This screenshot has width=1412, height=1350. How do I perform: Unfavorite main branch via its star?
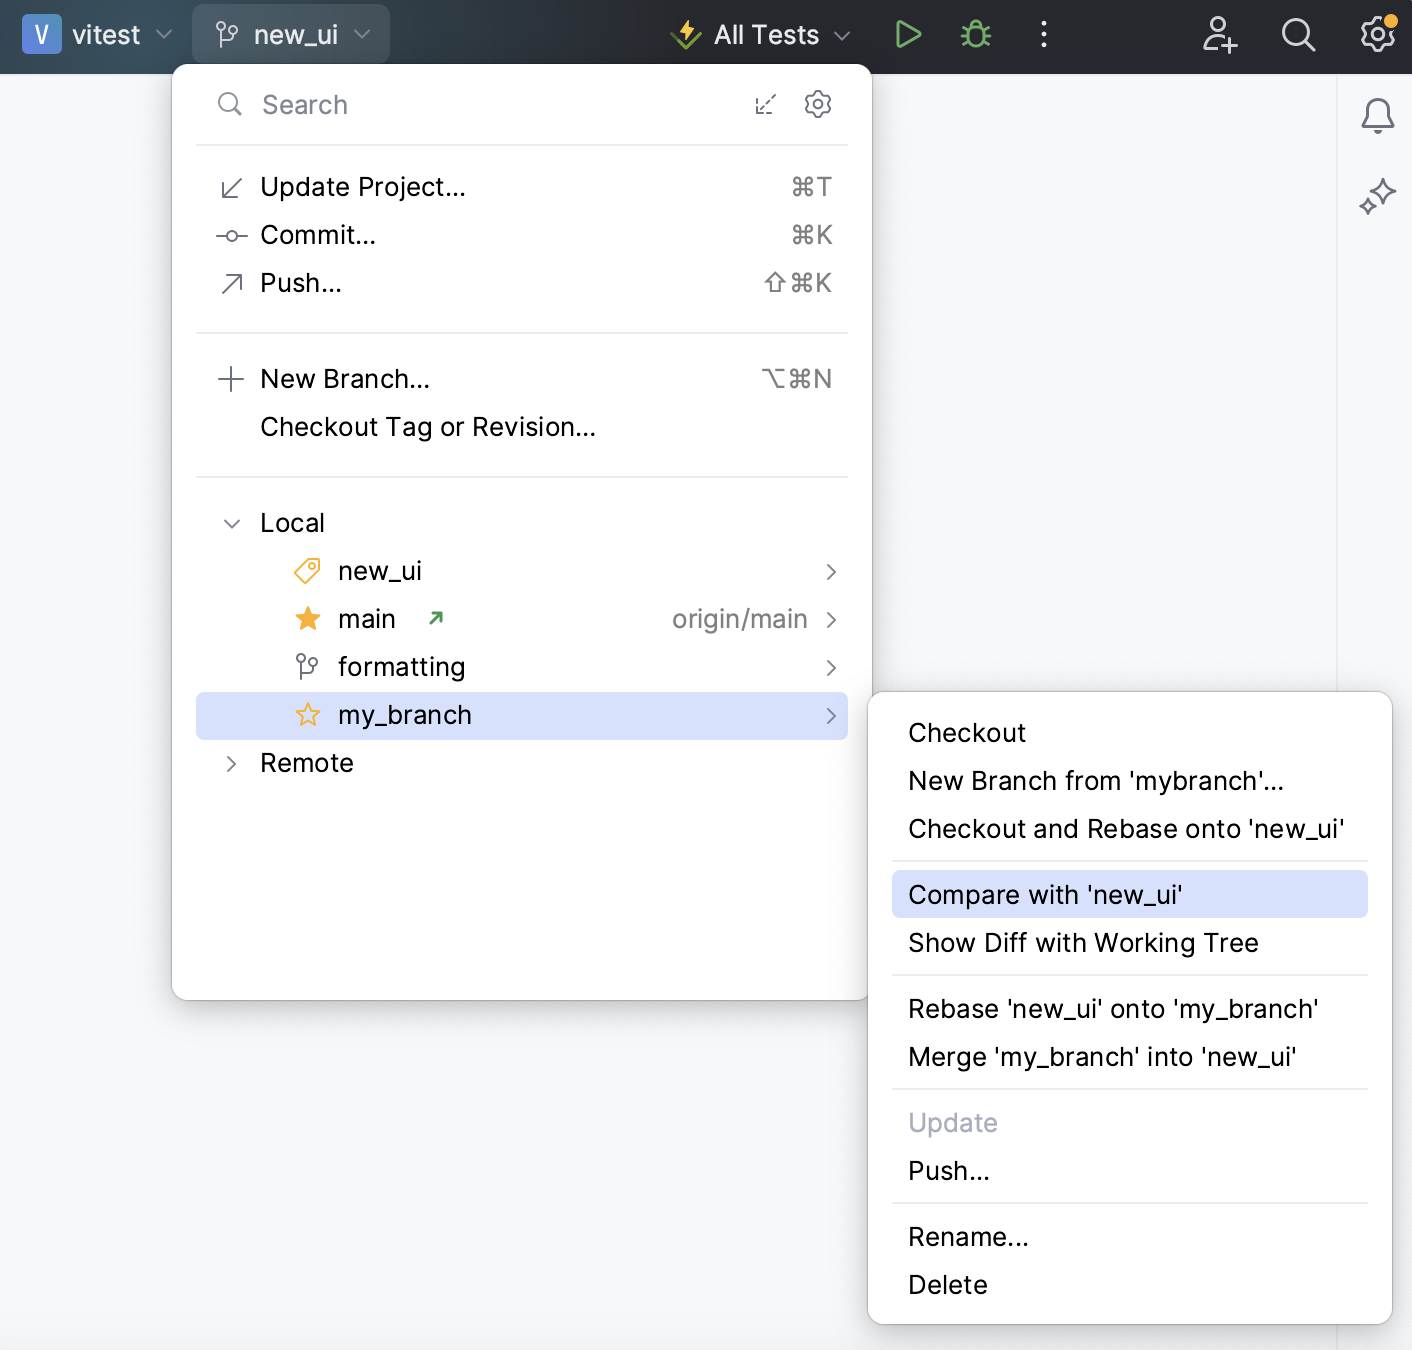tap(308, 620)
